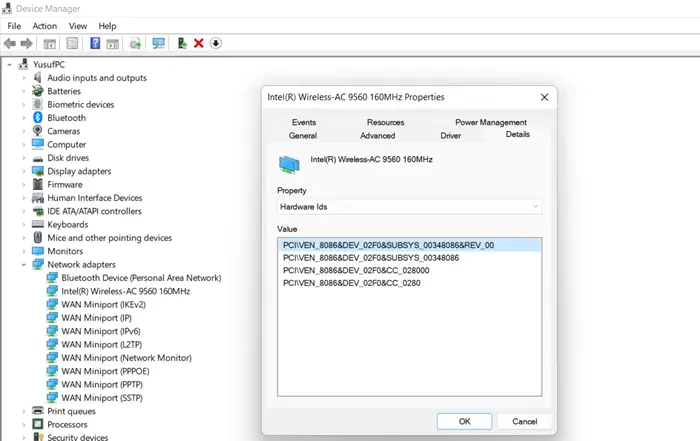Select WAN Miniport (IP) adapter
The height and width of the screenshot is (441, 700).
[96, 318]
